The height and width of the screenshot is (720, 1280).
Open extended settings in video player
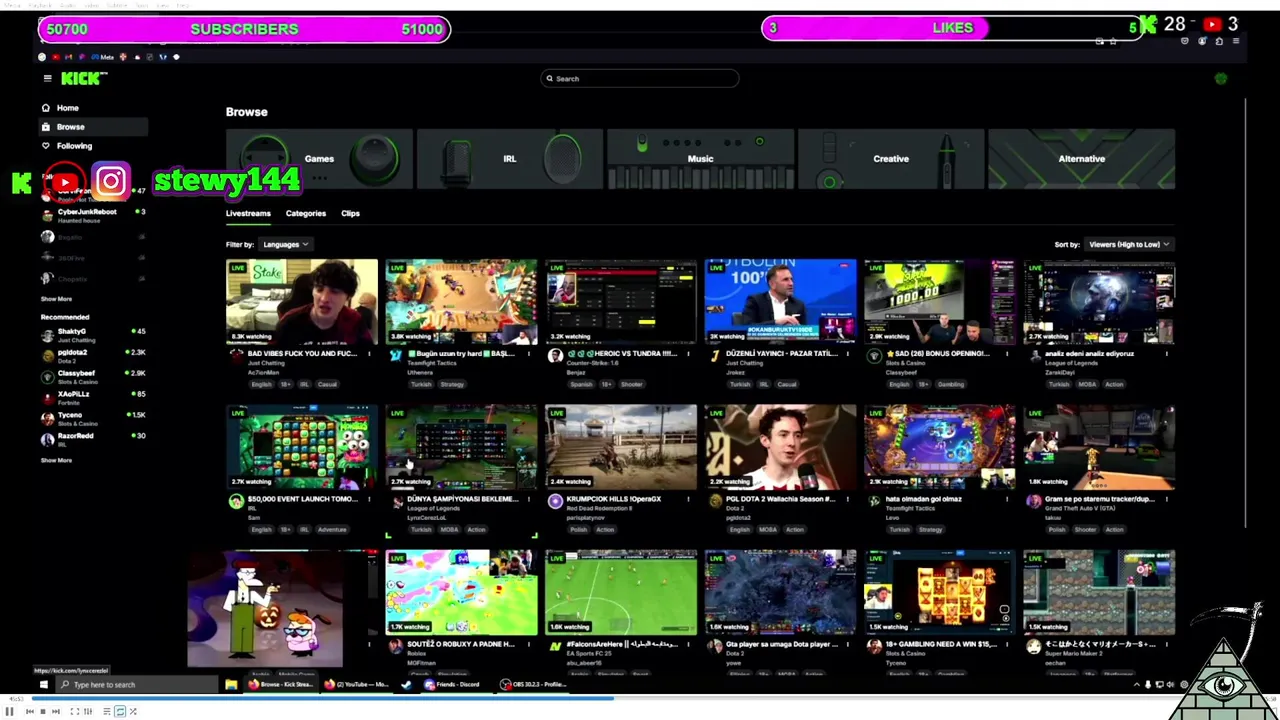(88, 711)
